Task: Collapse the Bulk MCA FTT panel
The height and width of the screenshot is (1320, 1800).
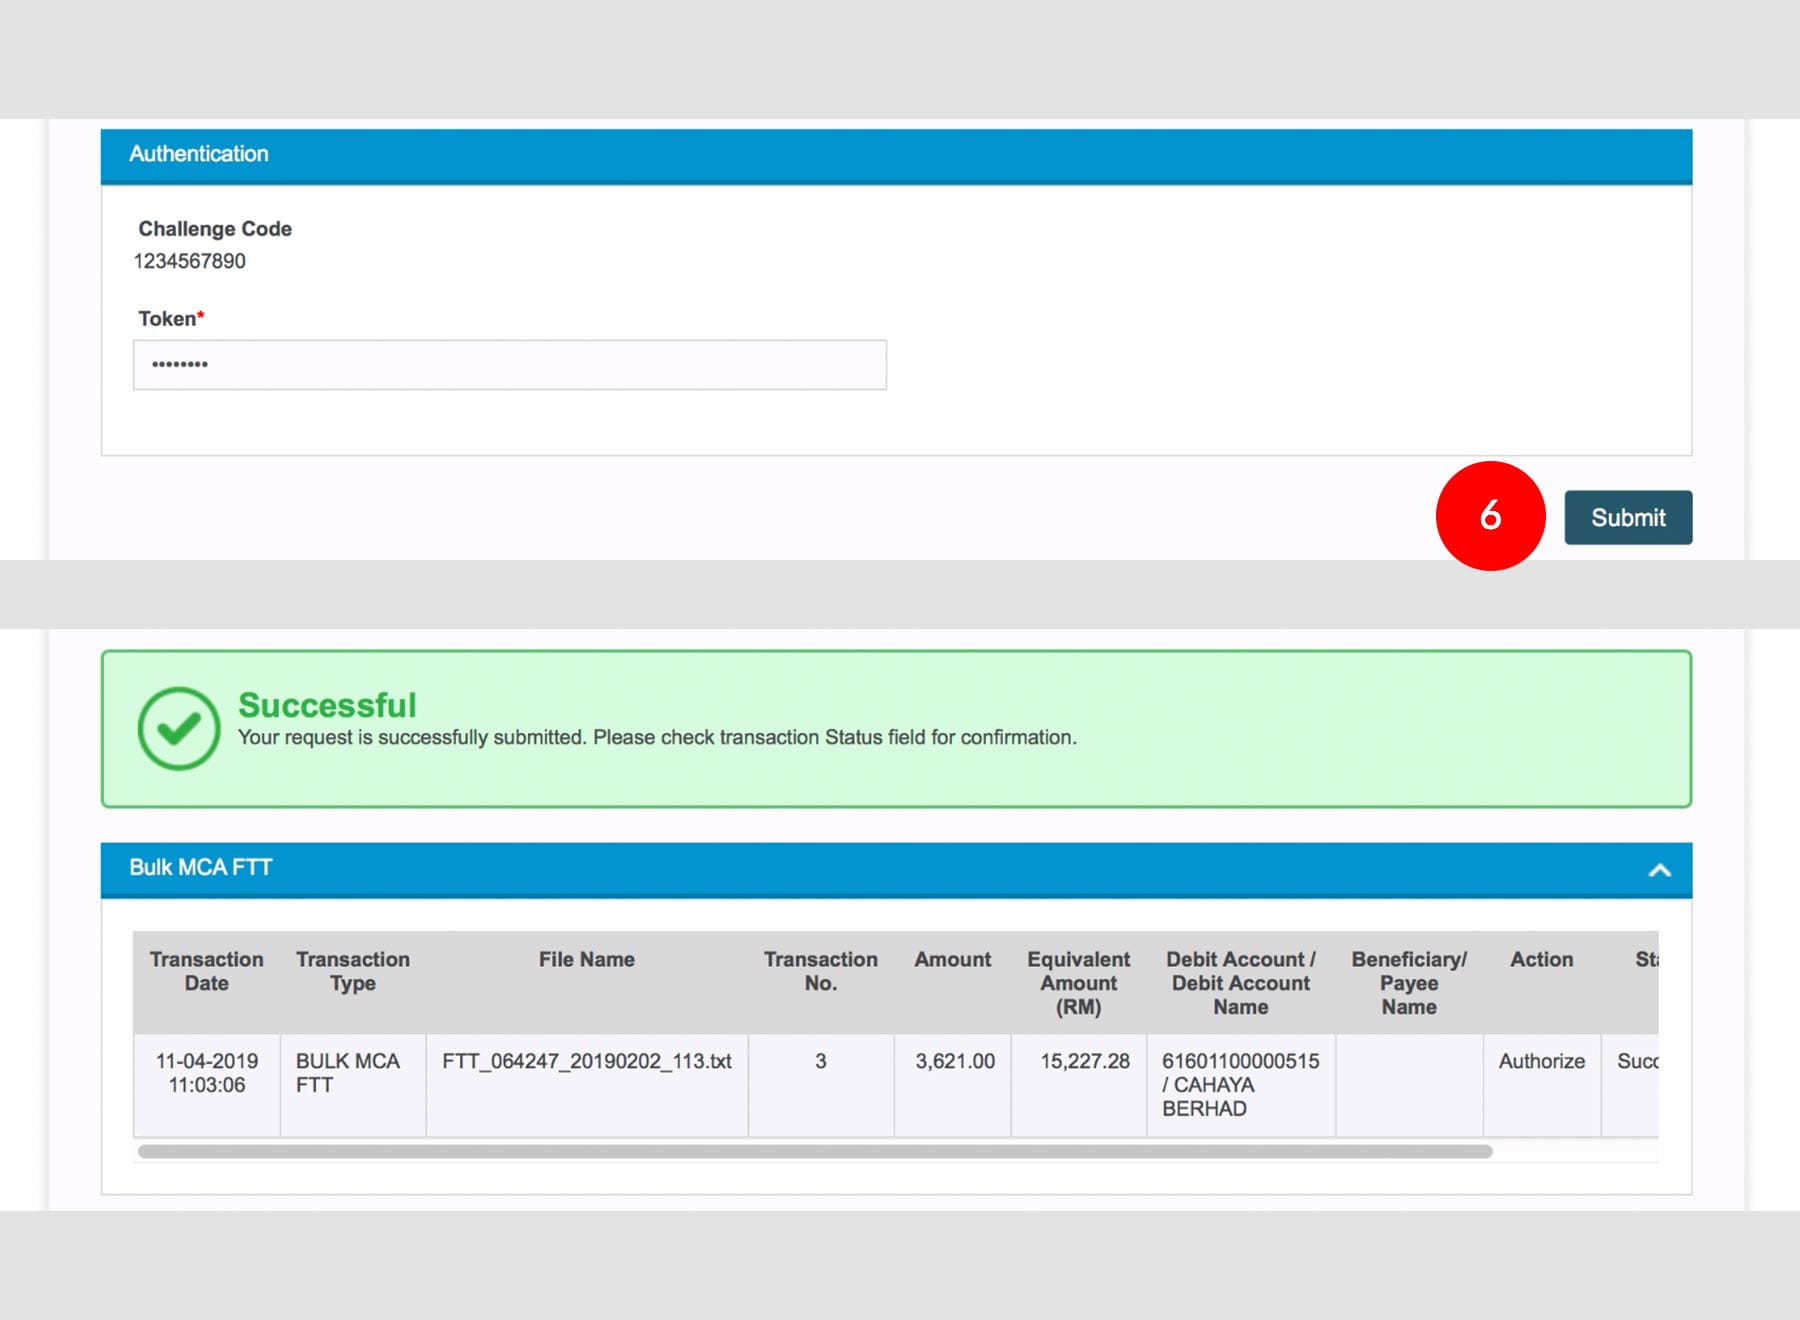Action: coord(1659,870)
